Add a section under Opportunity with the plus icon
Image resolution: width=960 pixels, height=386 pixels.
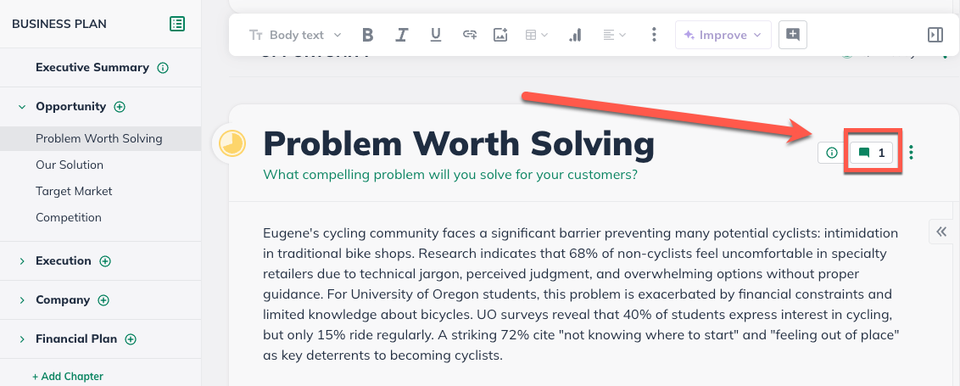(x=119, y=107)
